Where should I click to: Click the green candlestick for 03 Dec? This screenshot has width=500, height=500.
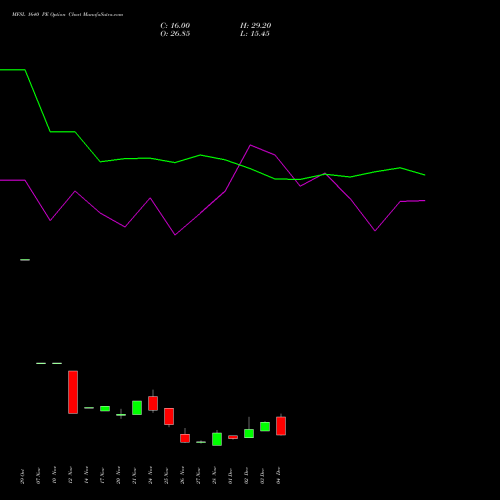[x=265, y=427]
